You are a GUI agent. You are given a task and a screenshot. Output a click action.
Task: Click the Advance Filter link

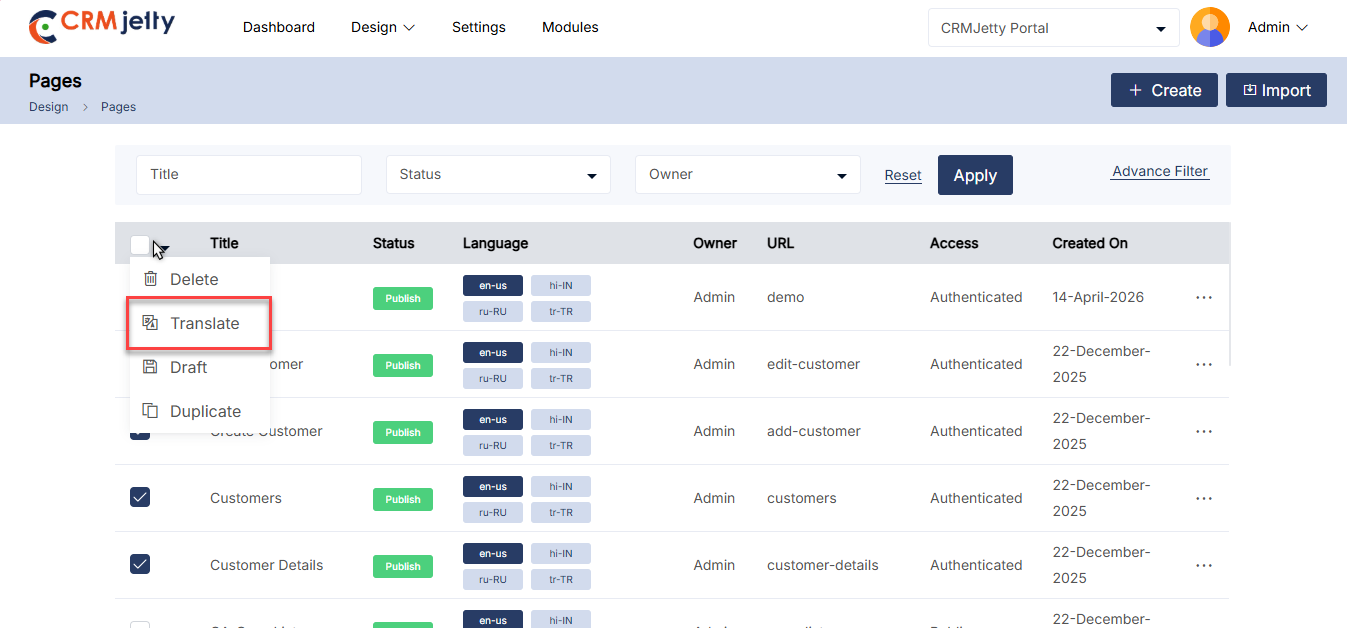[1160, 172]
